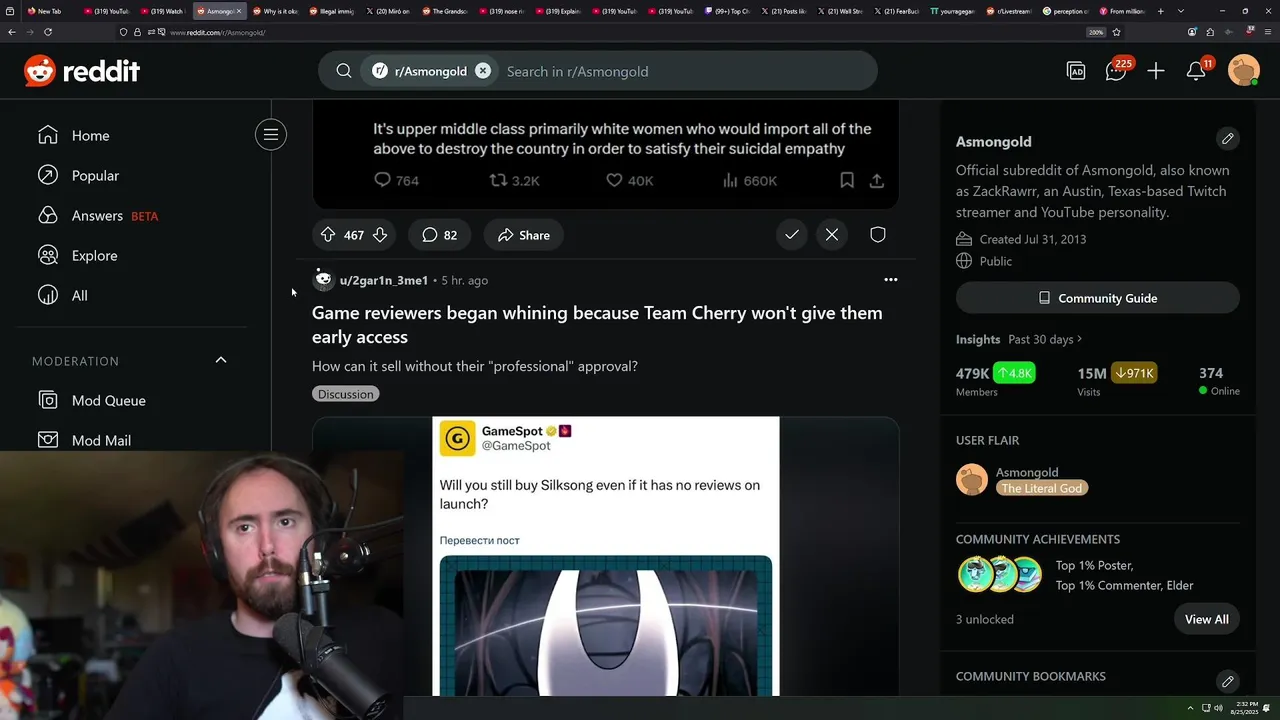Click the Discussion flair tag

(x=346, y=394)
